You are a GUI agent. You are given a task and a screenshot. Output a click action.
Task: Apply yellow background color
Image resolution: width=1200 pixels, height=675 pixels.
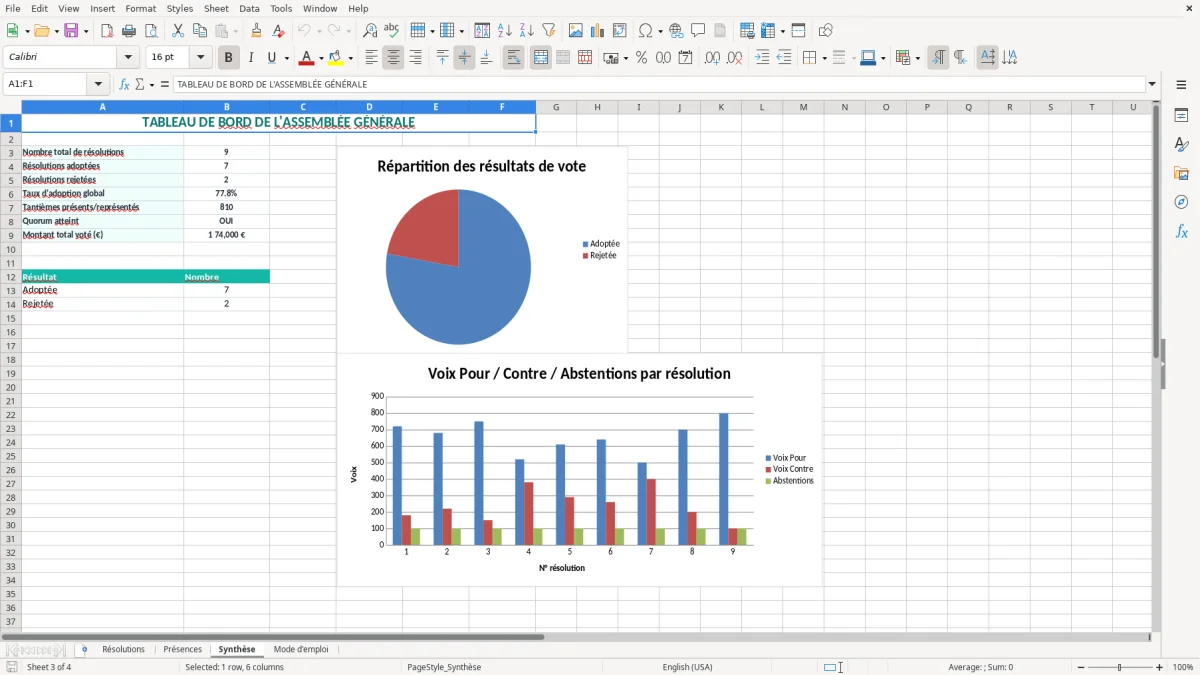click(335, 58)
